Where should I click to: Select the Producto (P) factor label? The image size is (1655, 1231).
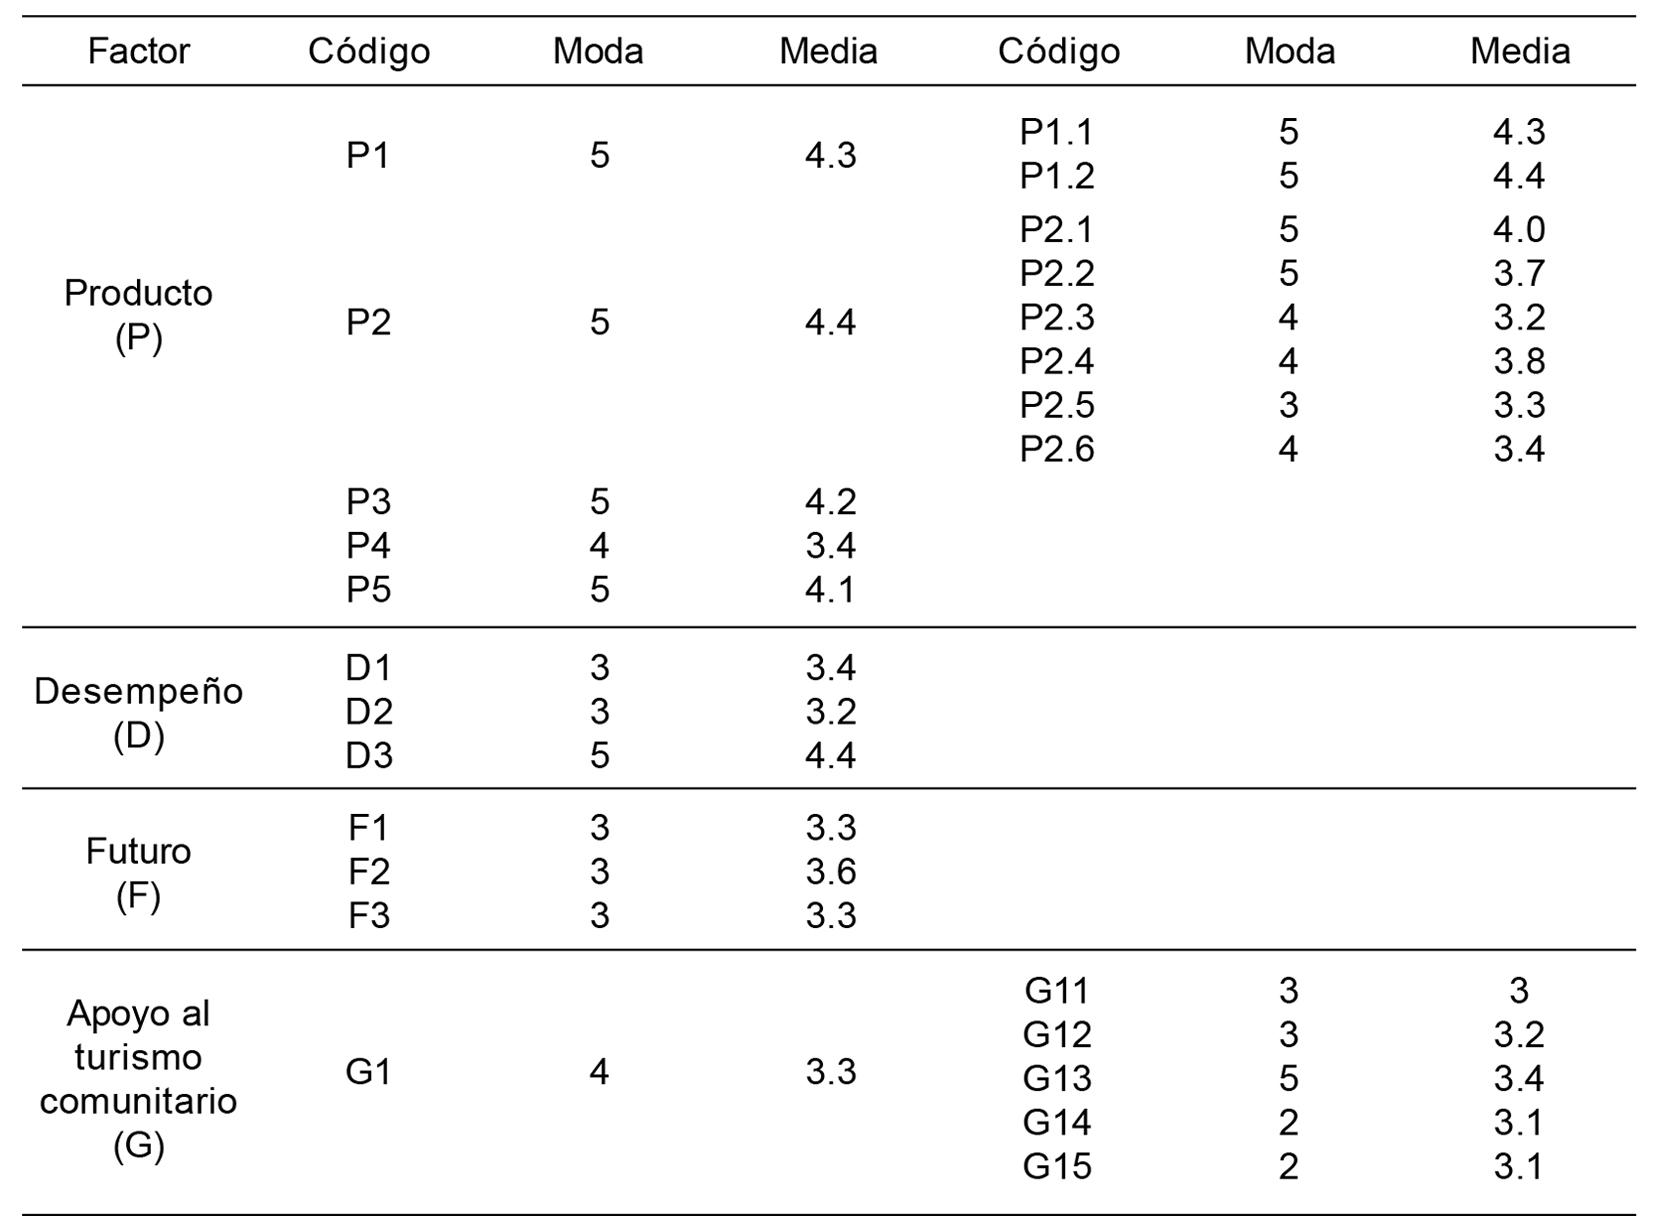138,315
